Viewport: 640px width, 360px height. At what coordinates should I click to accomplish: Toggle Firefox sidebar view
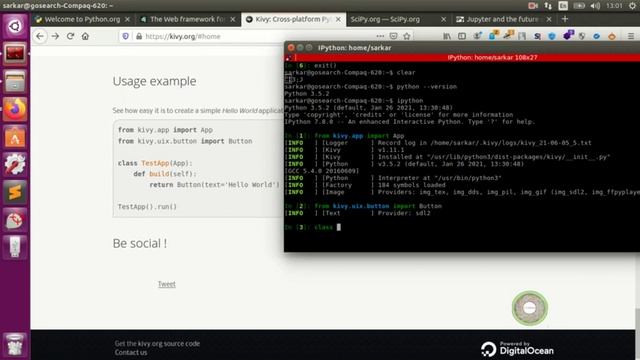(462, 36)
